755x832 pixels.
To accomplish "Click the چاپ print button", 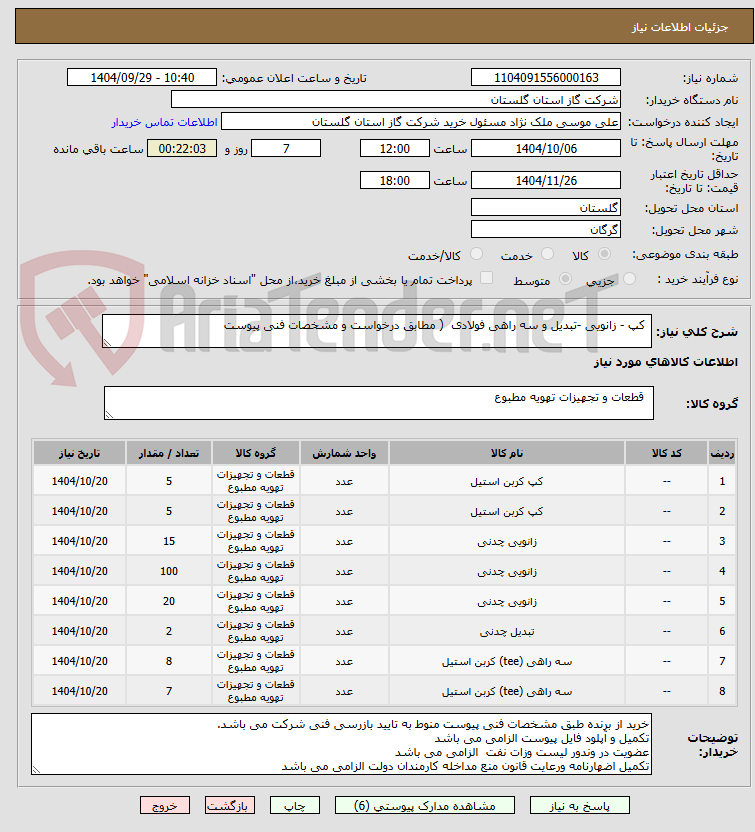I will tap(295, 805).
